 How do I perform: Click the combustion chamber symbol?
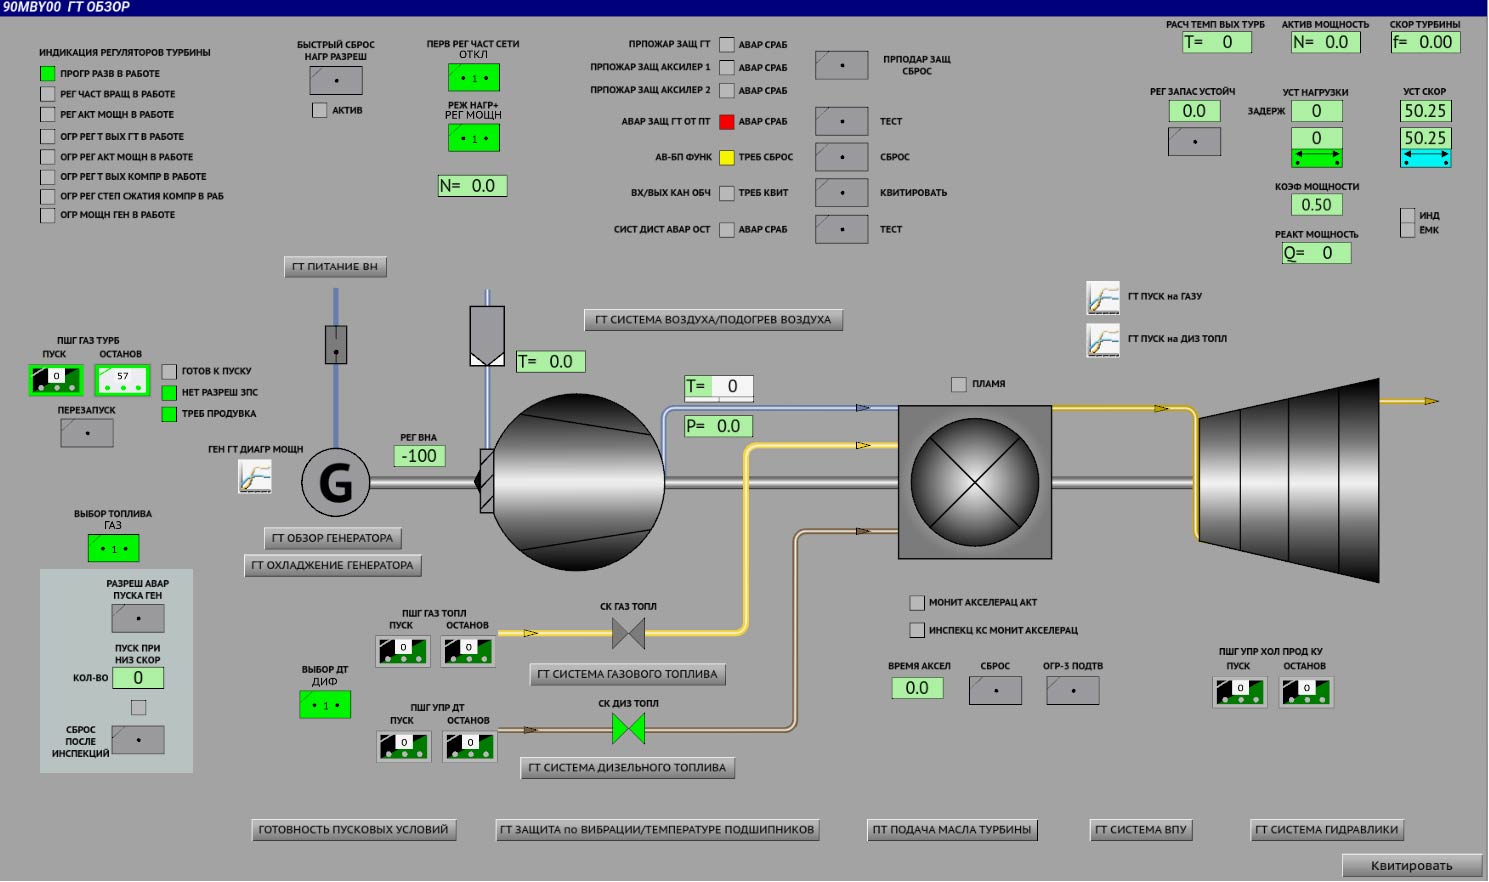(975, 482)
